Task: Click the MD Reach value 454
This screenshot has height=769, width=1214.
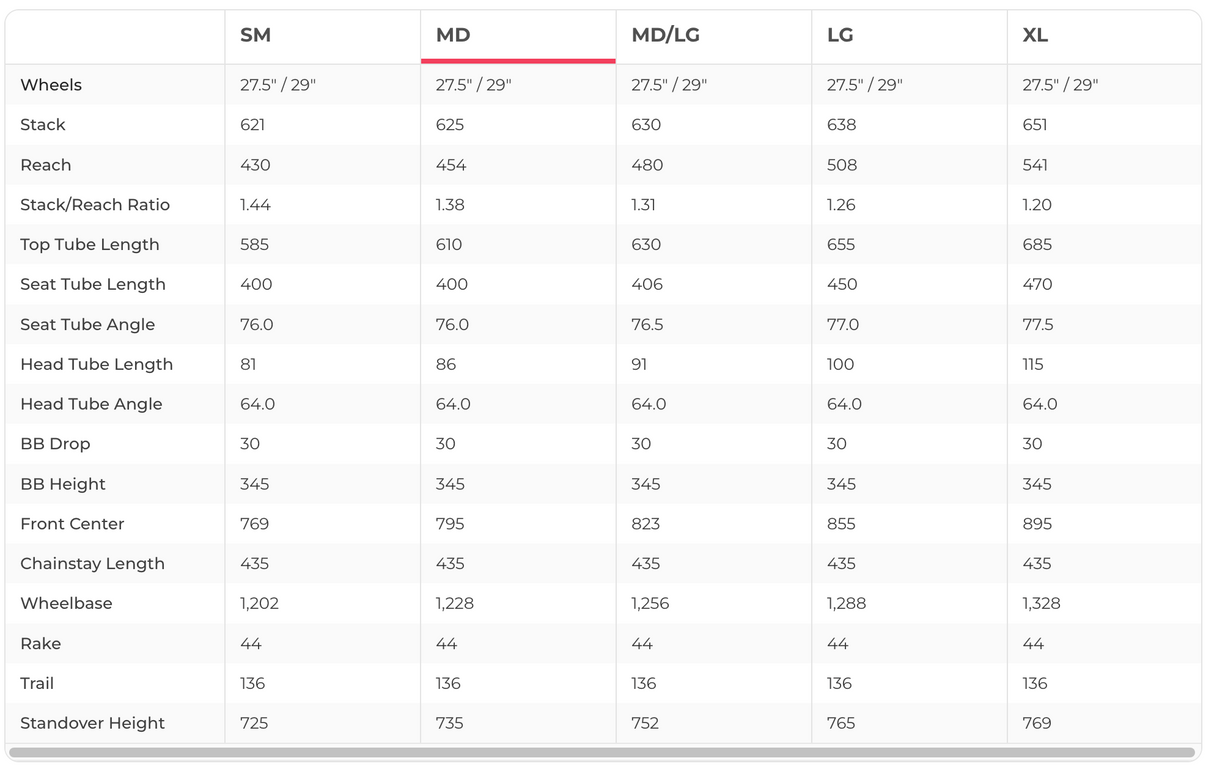Action: [x=450, y=165]
